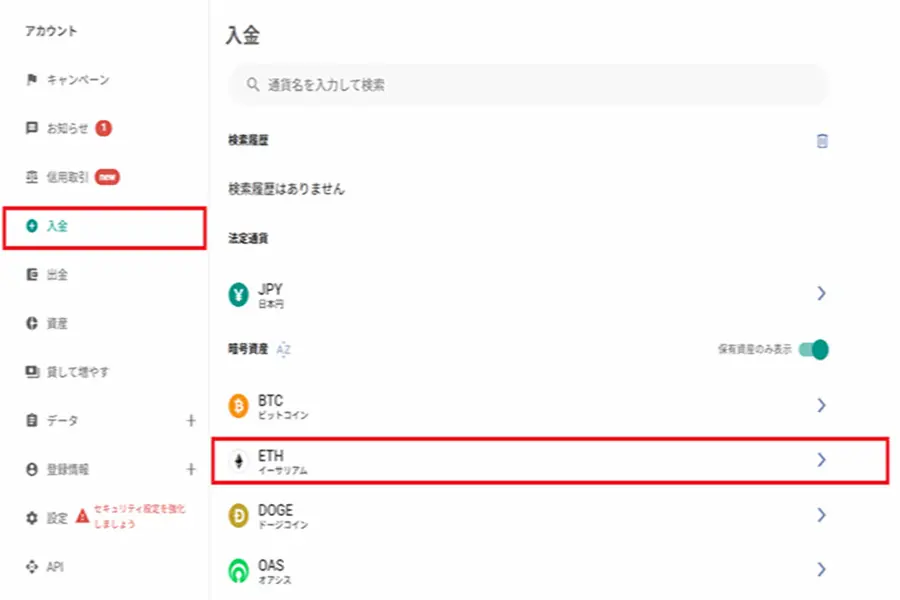
Task: Click the お知らせ notifications icon with badge
Action: point(32,128)
